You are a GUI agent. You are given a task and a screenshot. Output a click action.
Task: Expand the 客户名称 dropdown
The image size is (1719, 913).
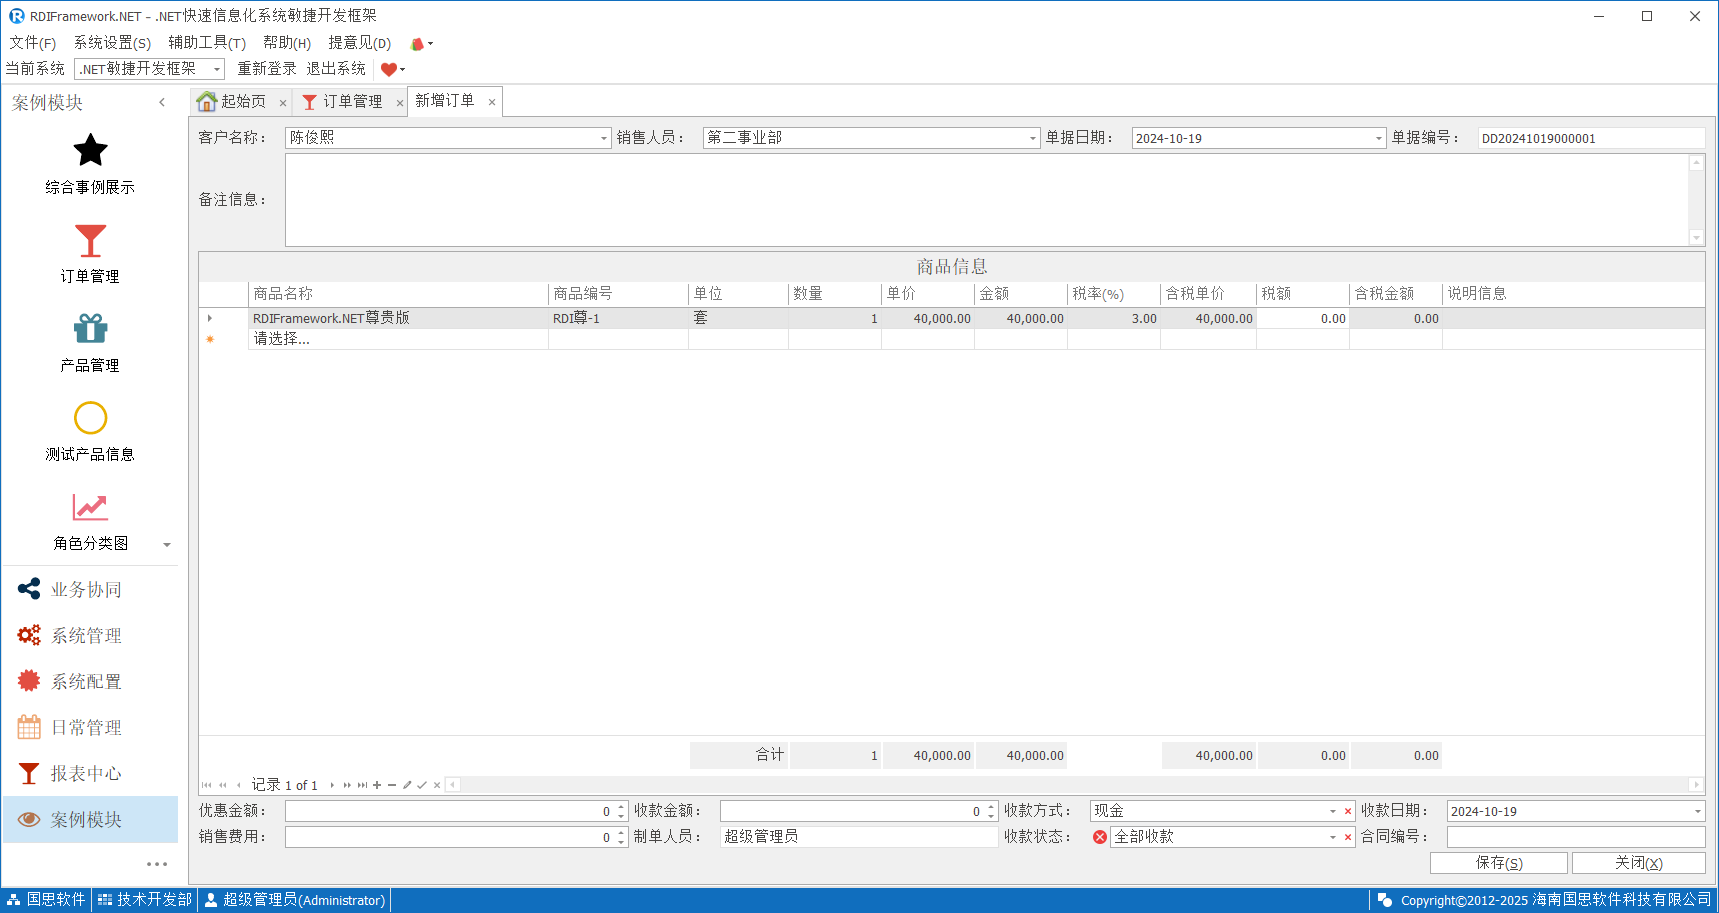(x=604, y=138)
